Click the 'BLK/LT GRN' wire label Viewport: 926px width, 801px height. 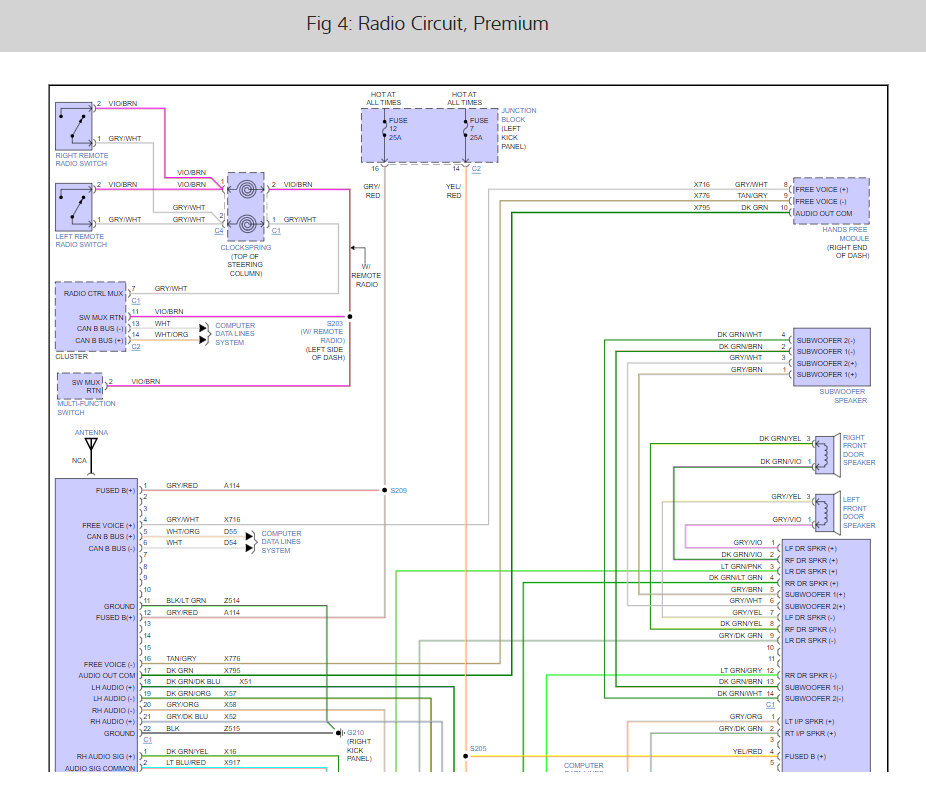[x=186, y=601]
